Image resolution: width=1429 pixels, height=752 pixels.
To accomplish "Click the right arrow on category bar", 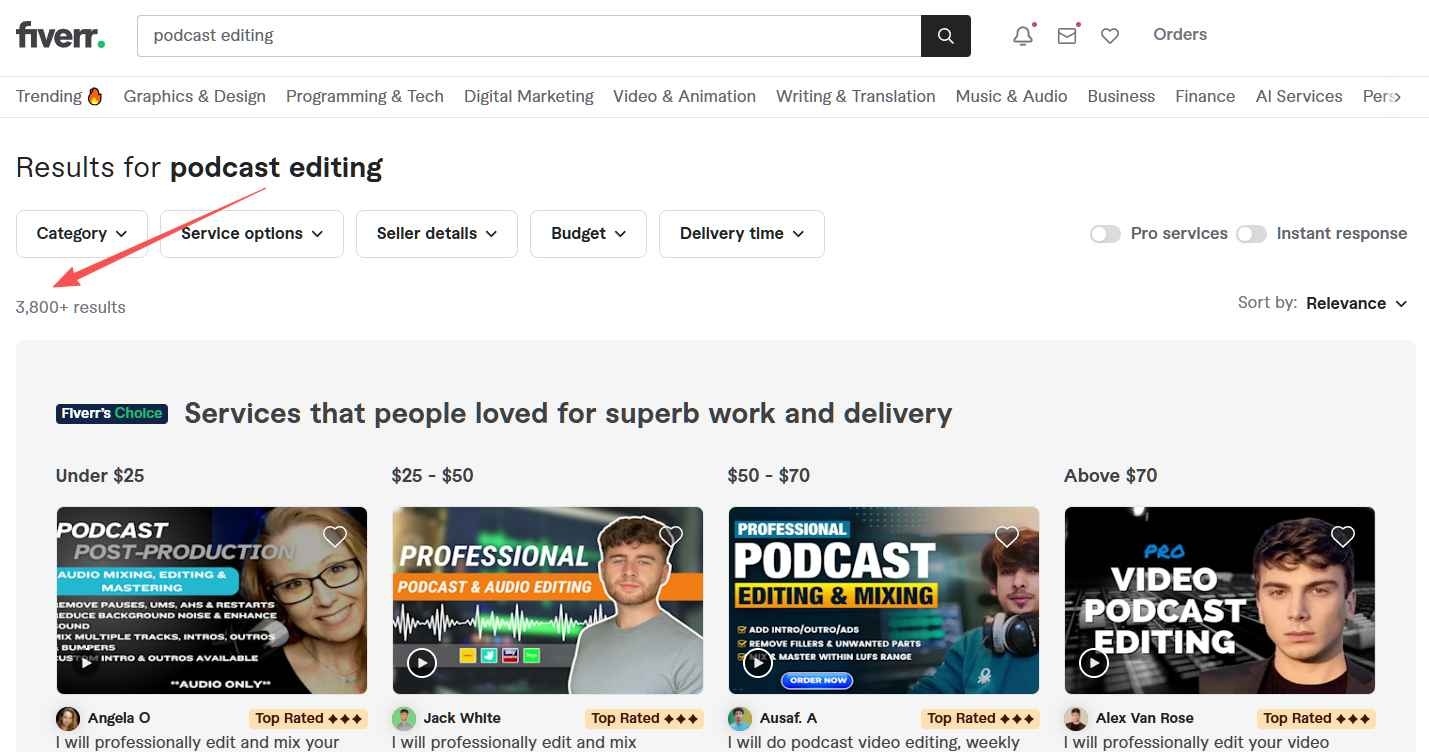I will (1396, 96).
